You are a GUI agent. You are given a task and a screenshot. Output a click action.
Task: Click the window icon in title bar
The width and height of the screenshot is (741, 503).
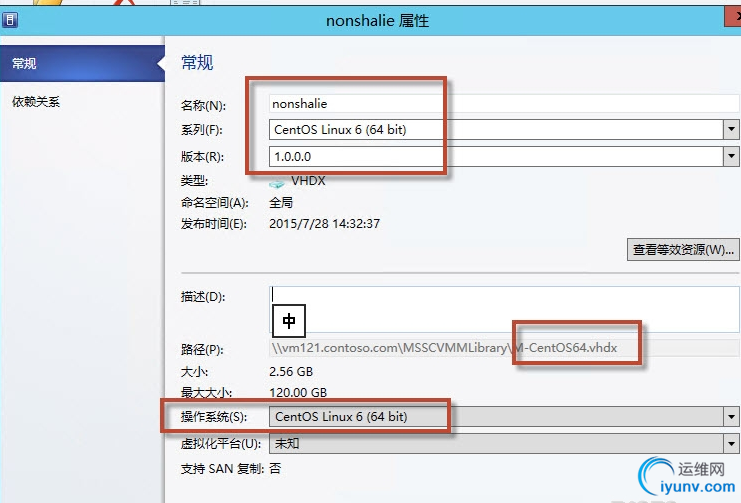(x=9, y=20)
